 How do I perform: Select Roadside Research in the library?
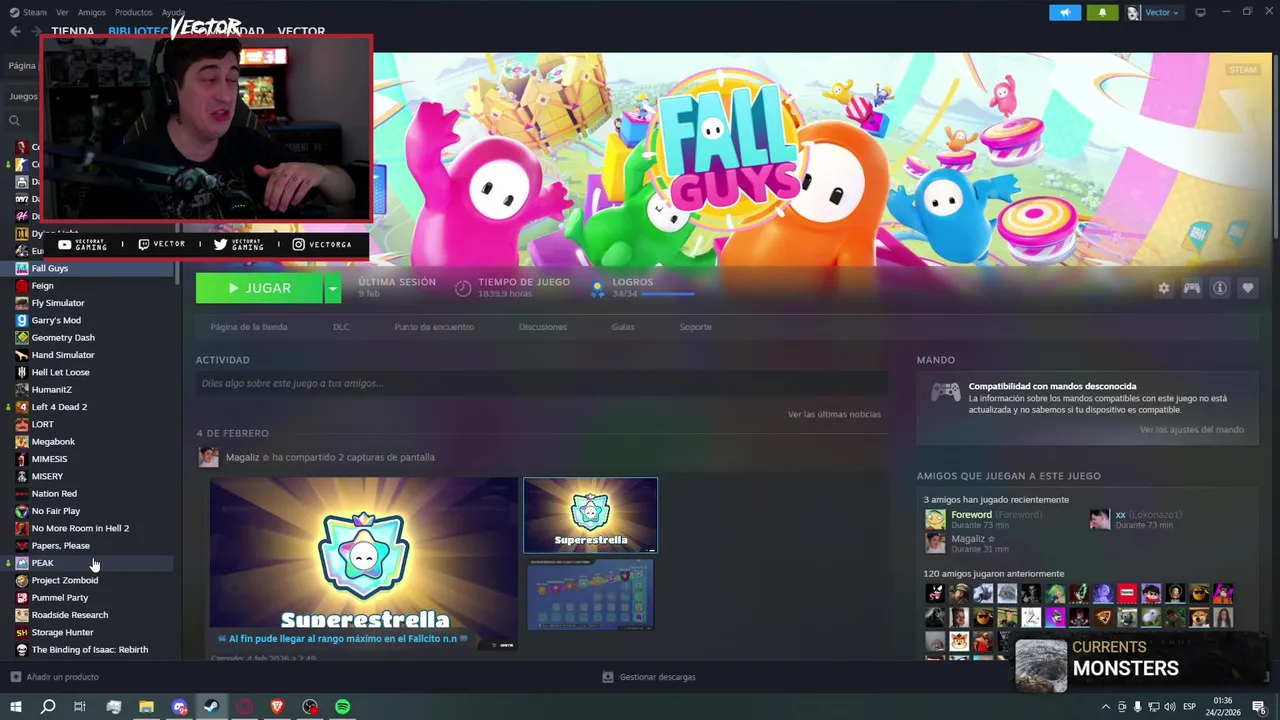tap(70, 615)
